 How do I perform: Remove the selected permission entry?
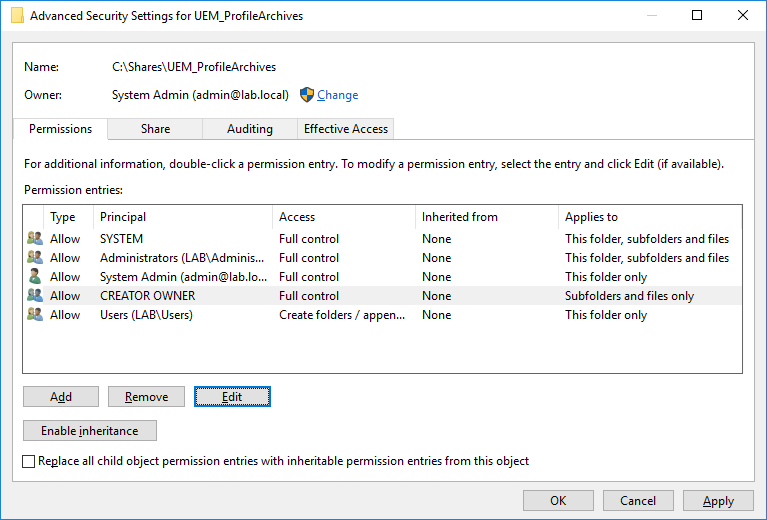coord(146,397)
